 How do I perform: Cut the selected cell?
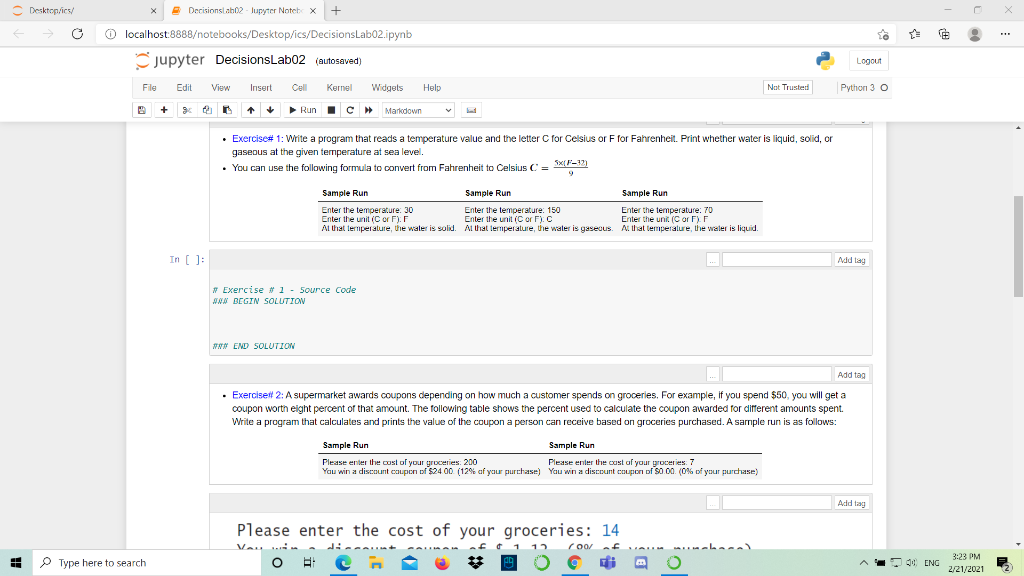pos(188,110)
